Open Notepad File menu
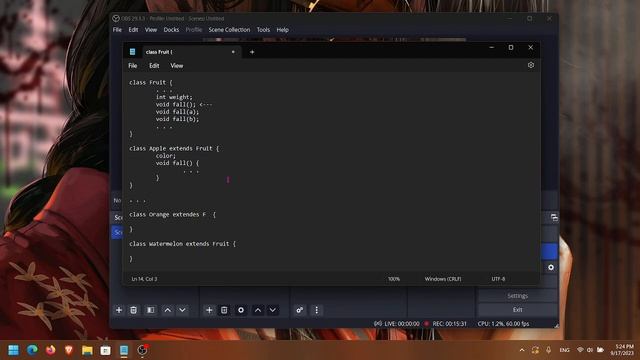The width and height of the screenshot is (640, 360). 133,66
